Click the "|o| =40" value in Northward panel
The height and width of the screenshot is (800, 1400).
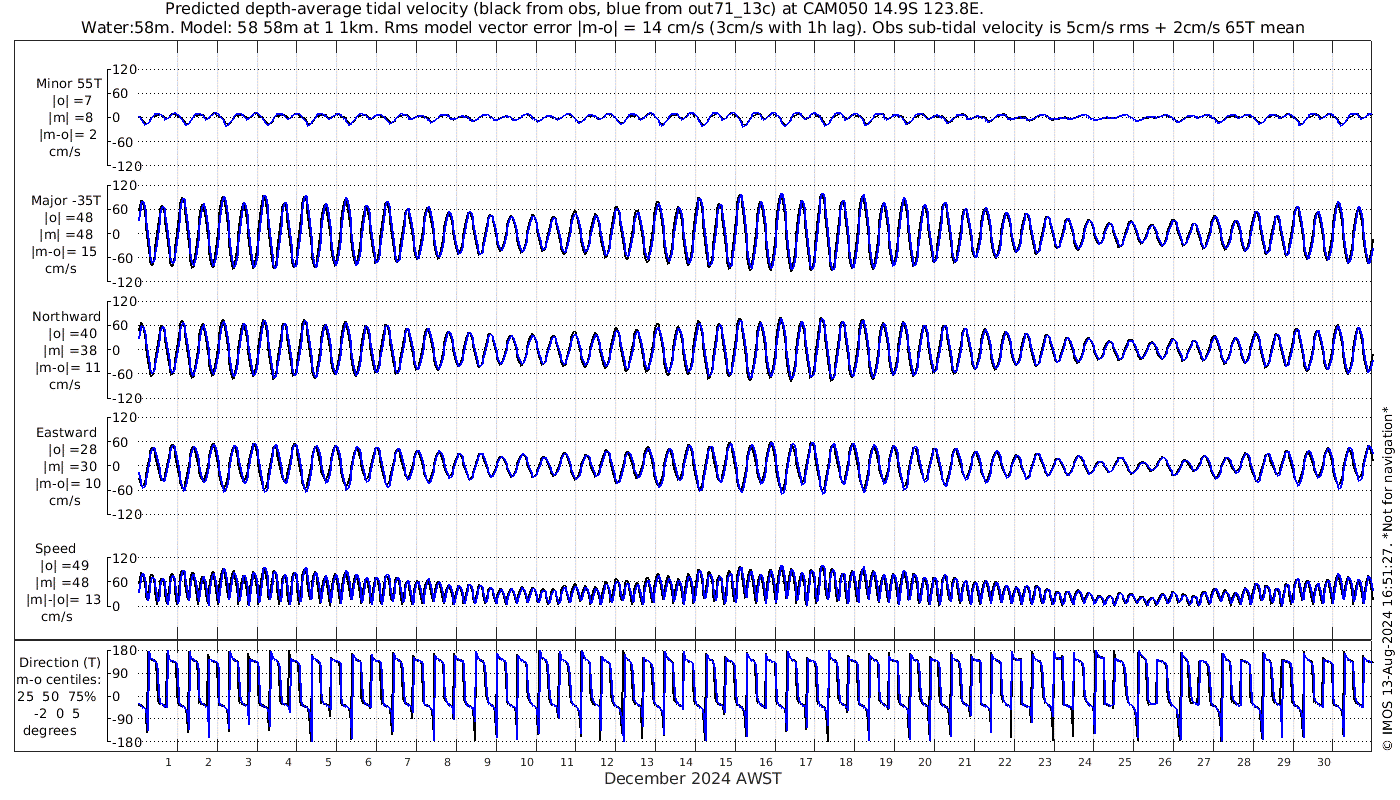(72, 334)
